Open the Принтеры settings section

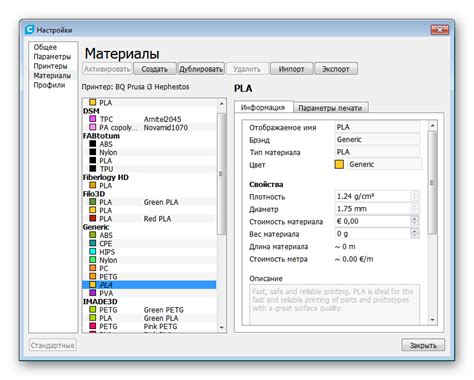tap(50, 66)
